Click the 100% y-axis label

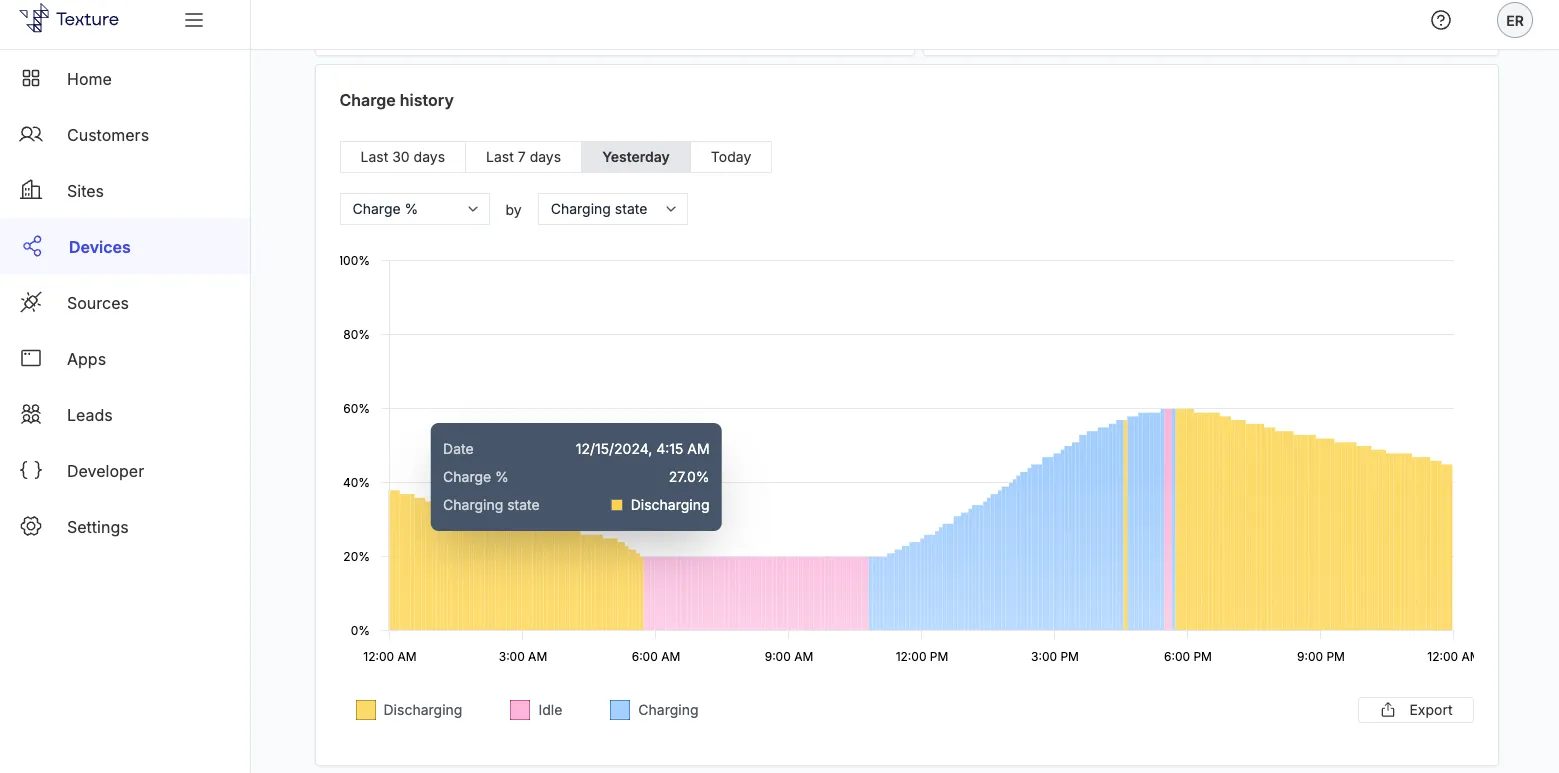354,260
